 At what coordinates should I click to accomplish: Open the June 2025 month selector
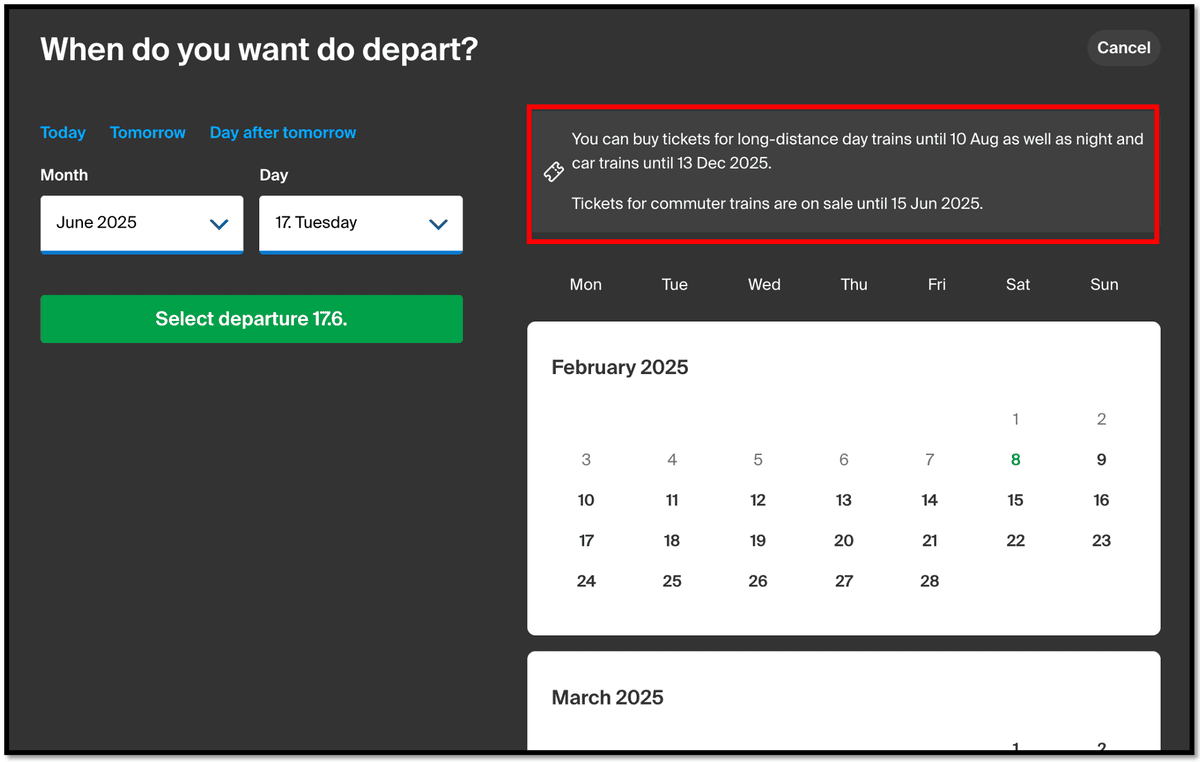[x=142, y=224]
